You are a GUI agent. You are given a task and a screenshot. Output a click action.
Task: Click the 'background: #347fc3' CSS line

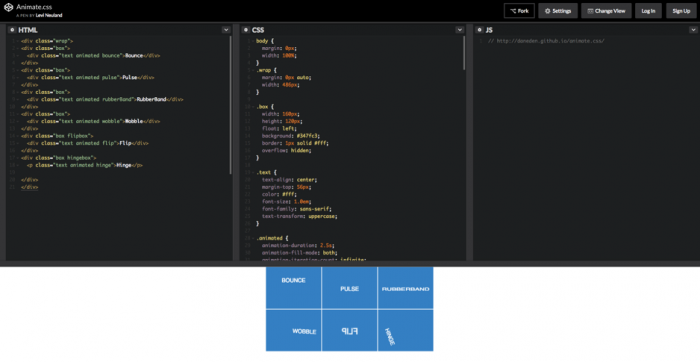[x=291, y=136]
